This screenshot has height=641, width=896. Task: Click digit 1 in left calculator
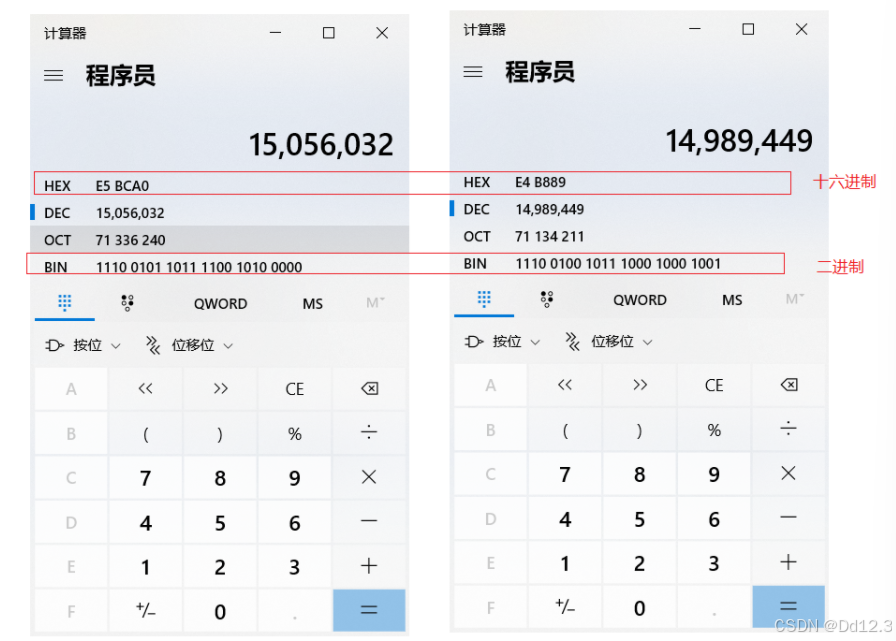(x=146, y=567)
